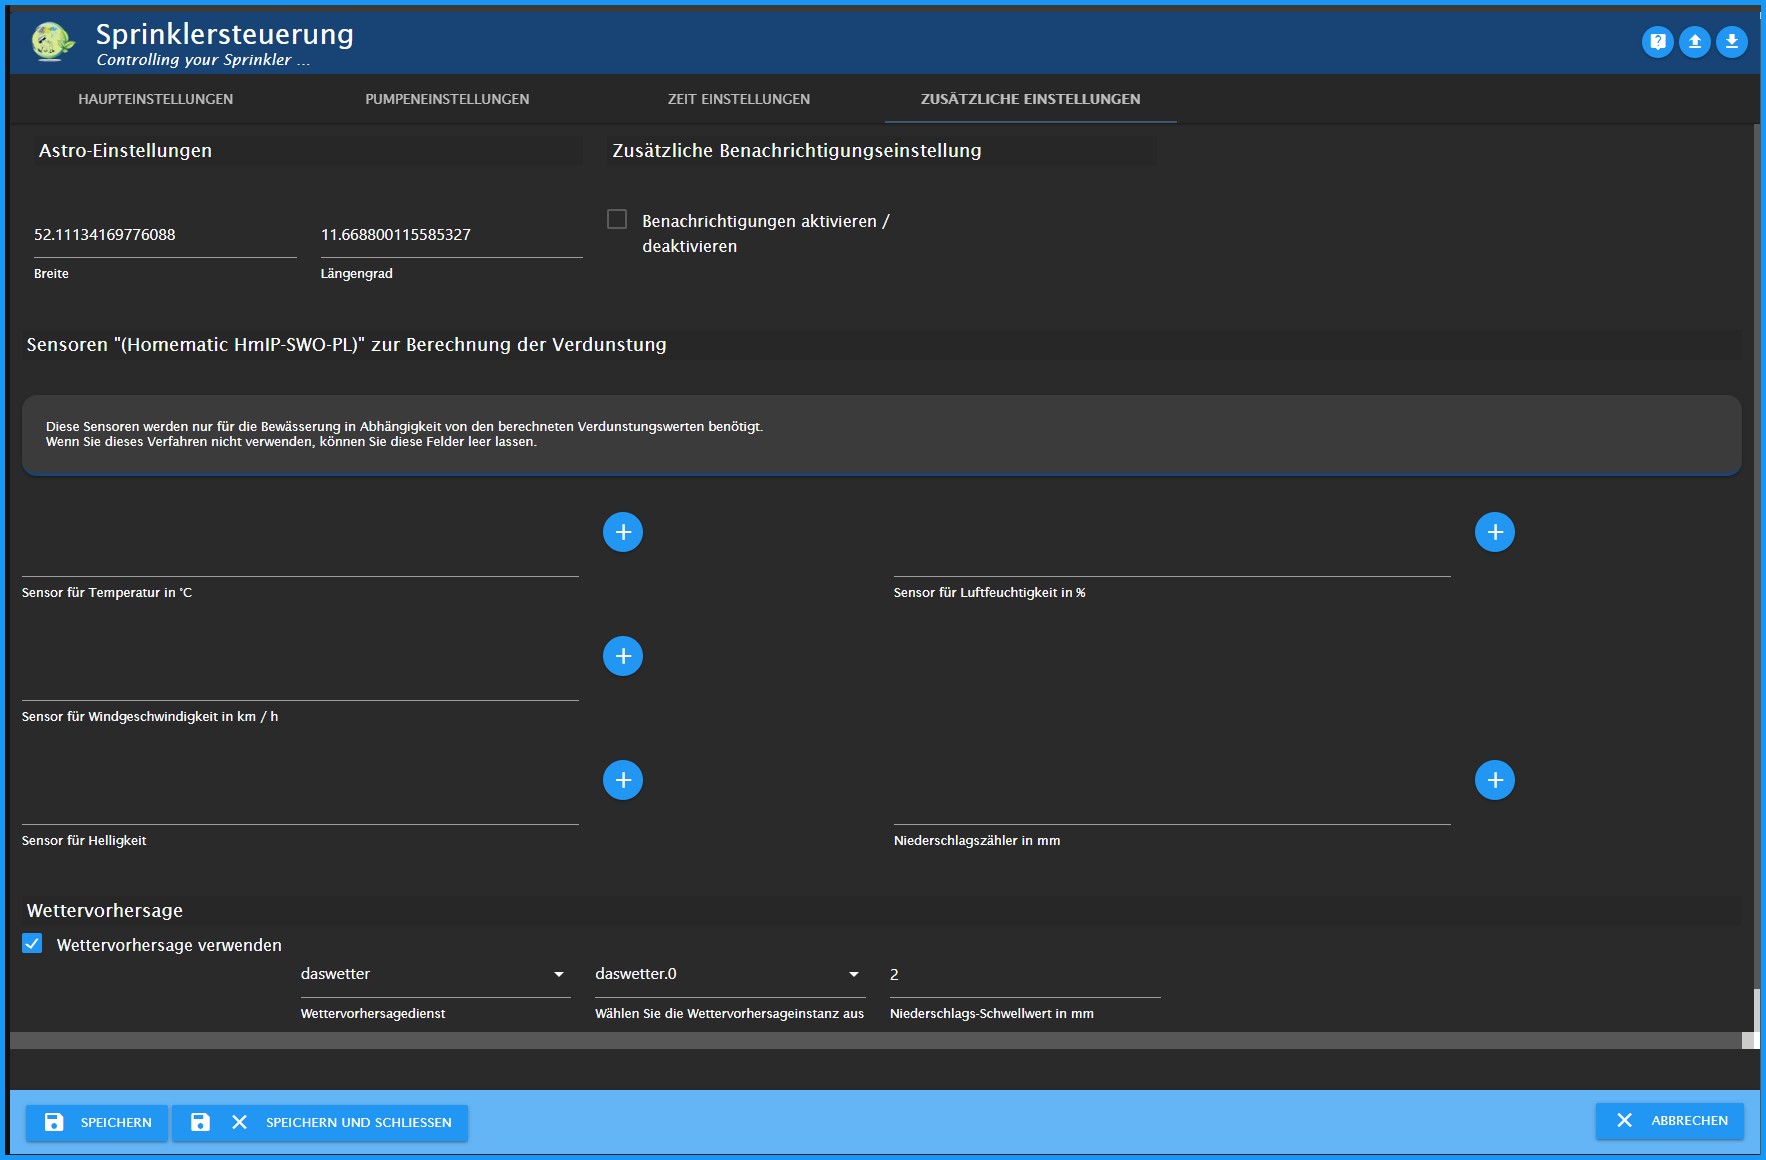The width and height of the screenshot is (1766, 1160).
Task: Switch to Pumpeneinstellungen tab
Action: point(447,99)
